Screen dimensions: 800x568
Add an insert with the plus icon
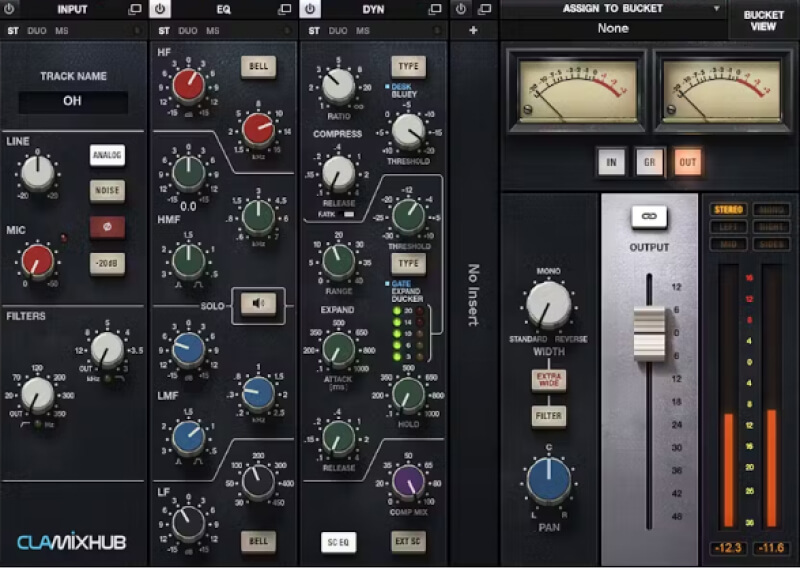(x=473, y=30)
